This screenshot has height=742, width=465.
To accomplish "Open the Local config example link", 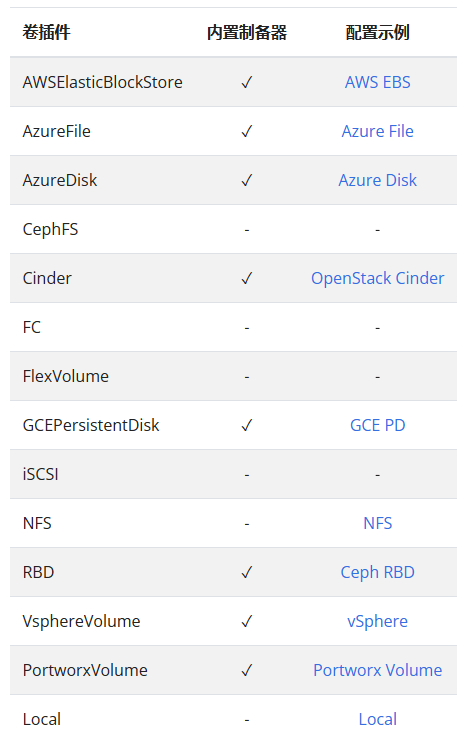I will tap(377, 719).
